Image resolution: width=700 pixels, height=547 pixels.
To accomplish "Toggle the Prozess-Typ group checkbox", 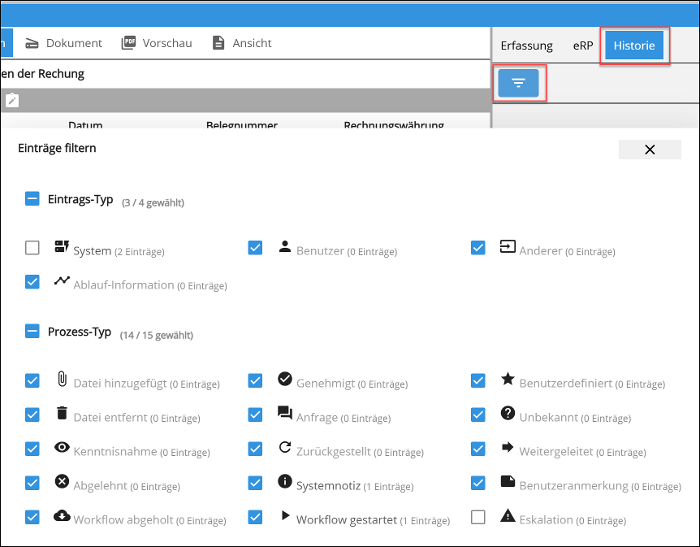I will [32, 331].
